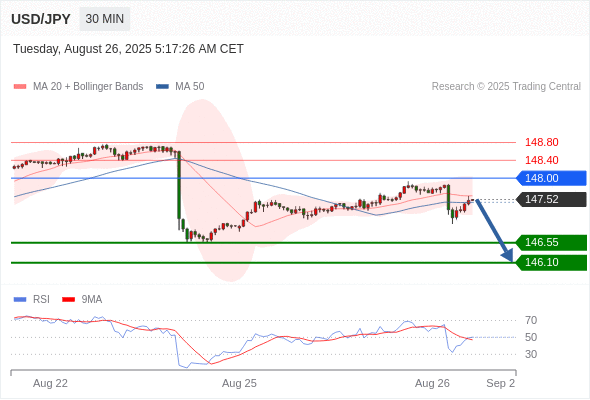The width and height of the screenshot is (590, 400).
Task: Click the 148.40 resistance label
Action: click(541, 160)
